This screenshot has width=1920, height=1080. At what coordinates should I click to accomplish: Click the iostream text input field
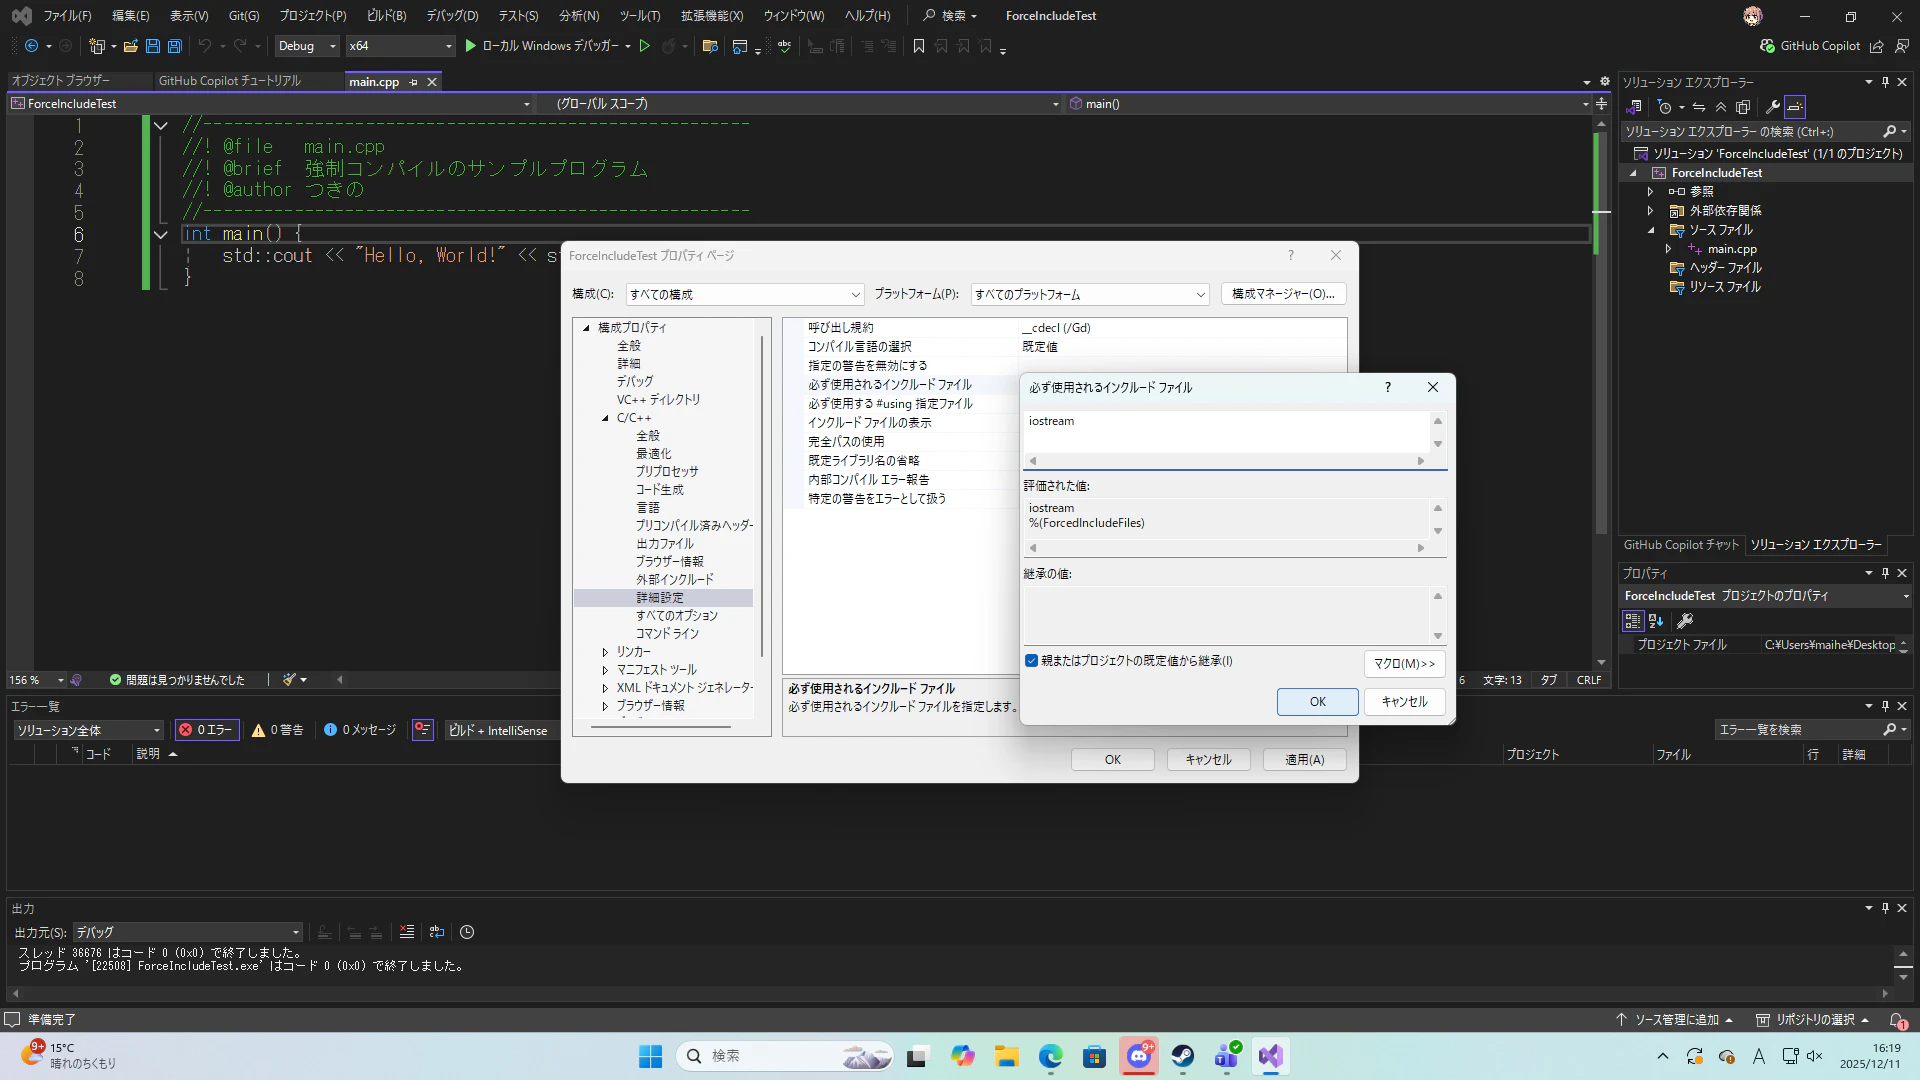point(1225,431)
